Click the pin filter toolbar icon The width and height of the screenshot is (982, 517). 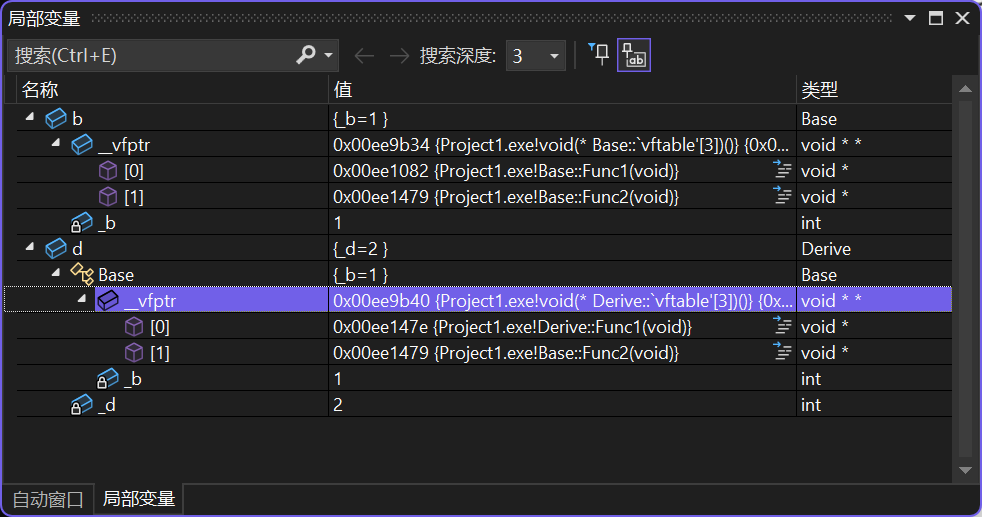[599, 55]
